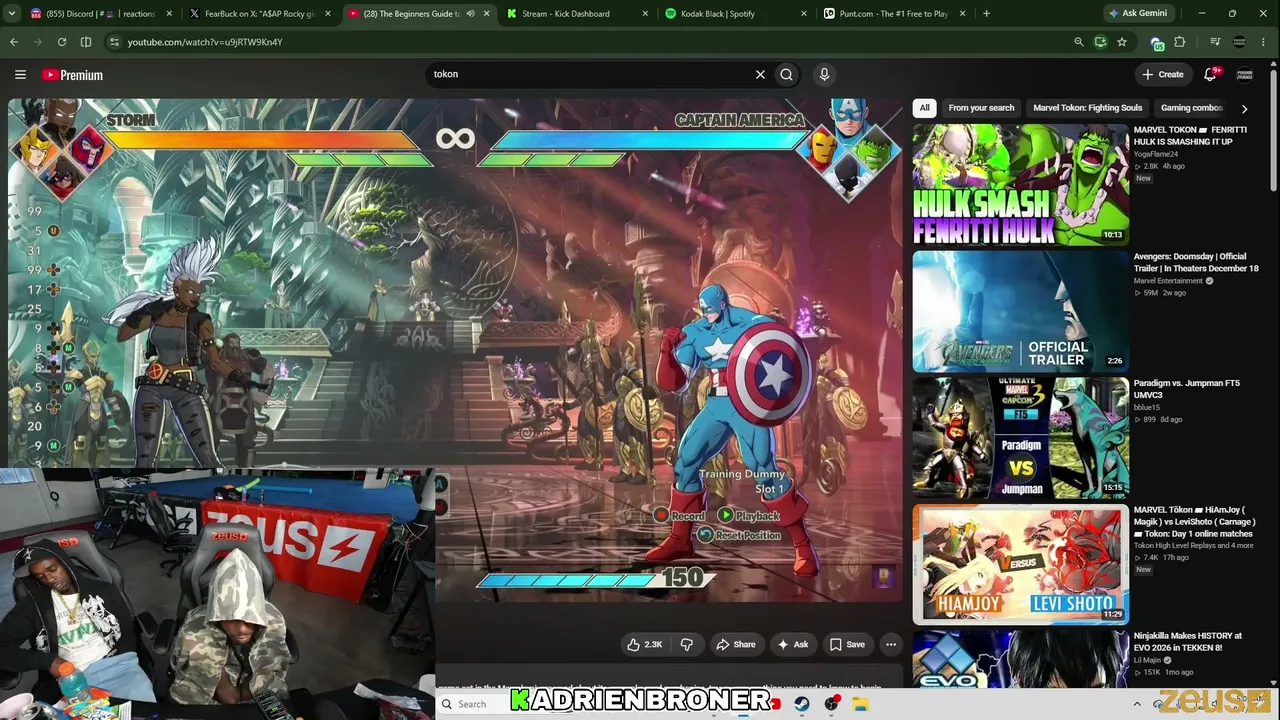Show hidden system tray icons
Image resolution: width=1280 pixels, height=720 pixels.
tap(1138, 704)
